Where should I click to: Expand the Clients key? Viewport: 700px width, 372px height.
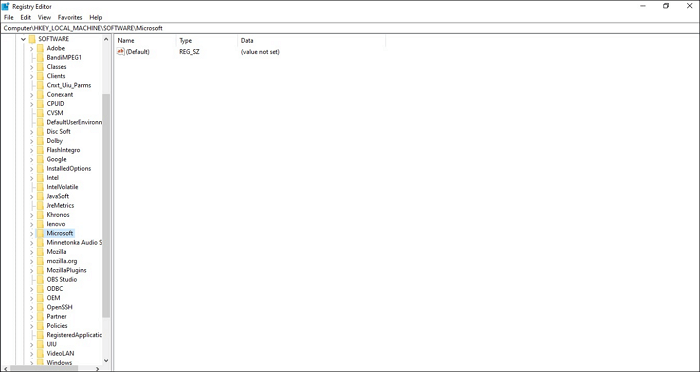click(x=32, y=76)
